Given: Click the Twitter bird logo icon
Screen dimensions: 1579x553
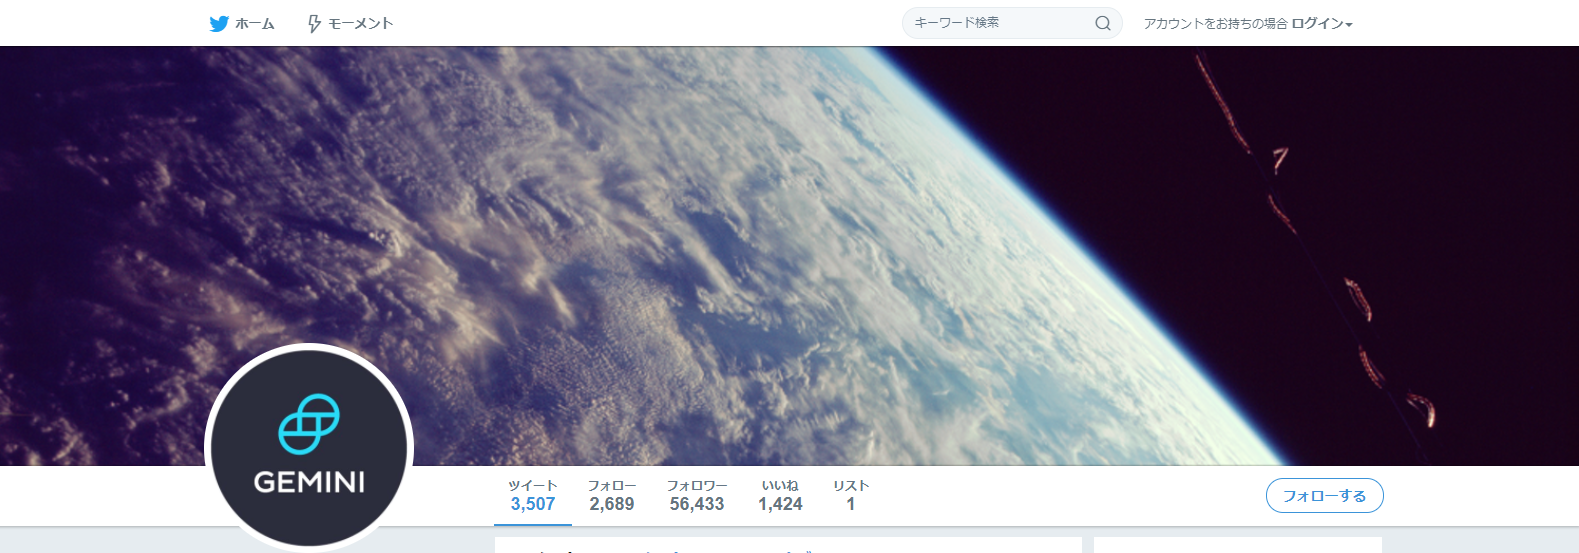Looking at the screenshot, I should click(x=219, y=23).
